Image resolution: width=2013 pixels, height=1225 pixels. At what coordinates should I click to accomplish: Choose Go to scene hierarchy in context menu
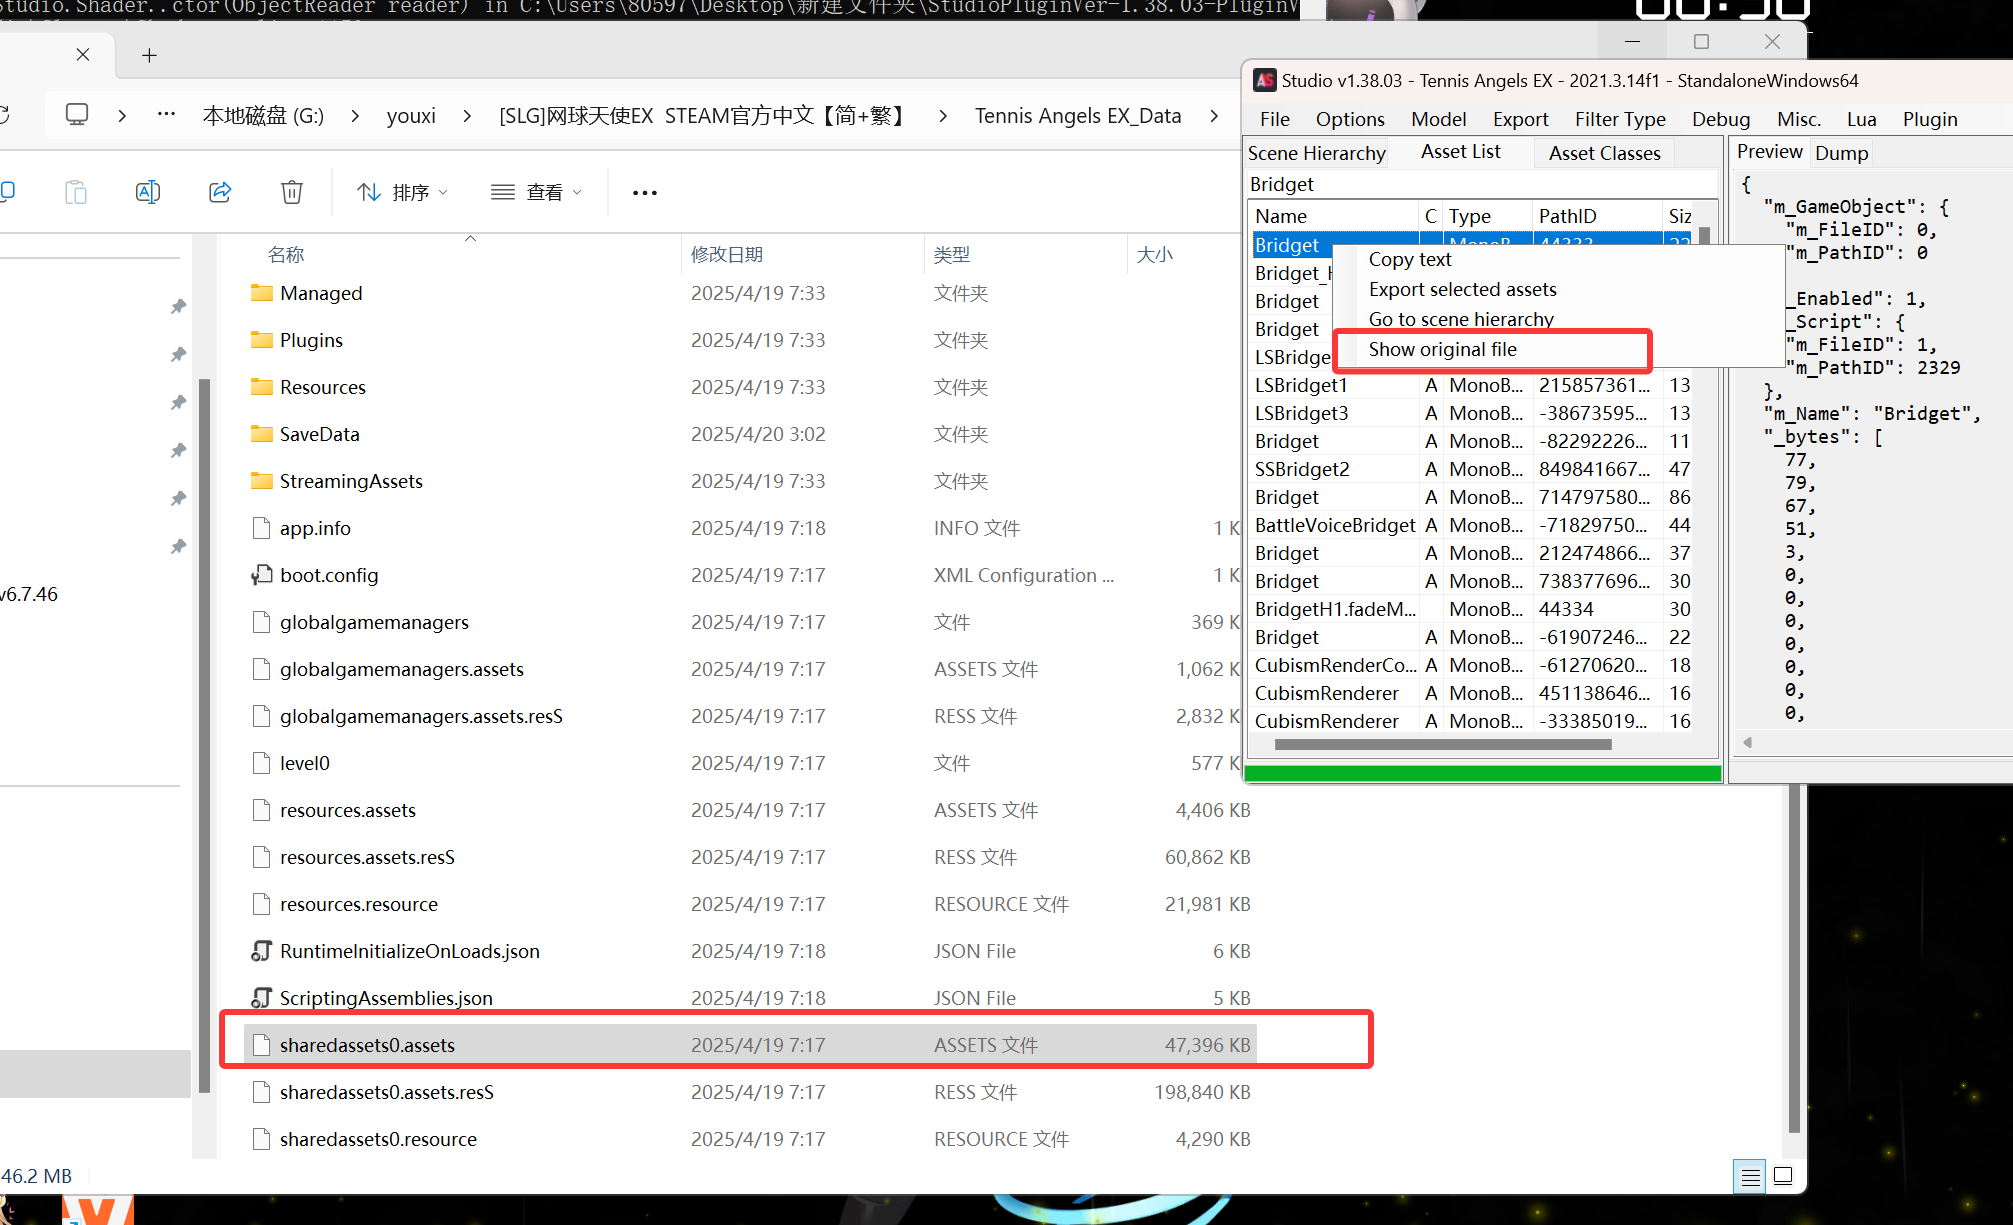point(1461,319)
